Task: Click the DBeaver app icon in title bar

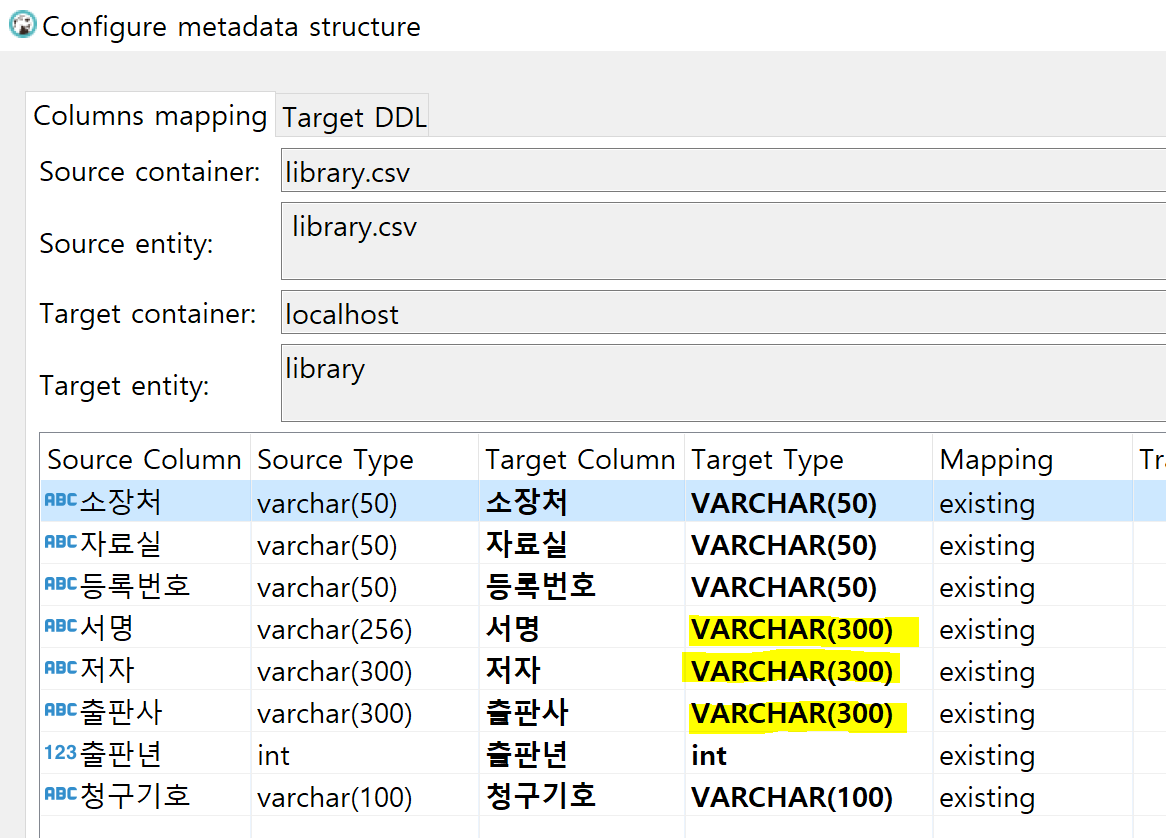Action: click(x=22, y=25)
